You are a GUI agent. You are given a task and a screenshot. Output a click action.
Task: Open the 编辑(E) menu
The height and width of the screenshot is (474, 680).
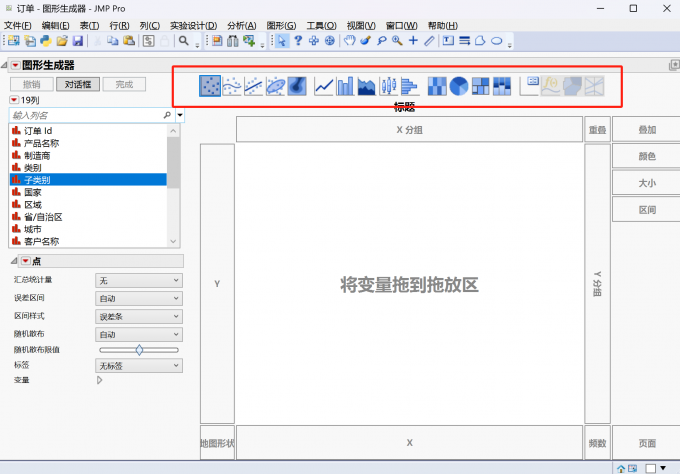click(56, 26)
